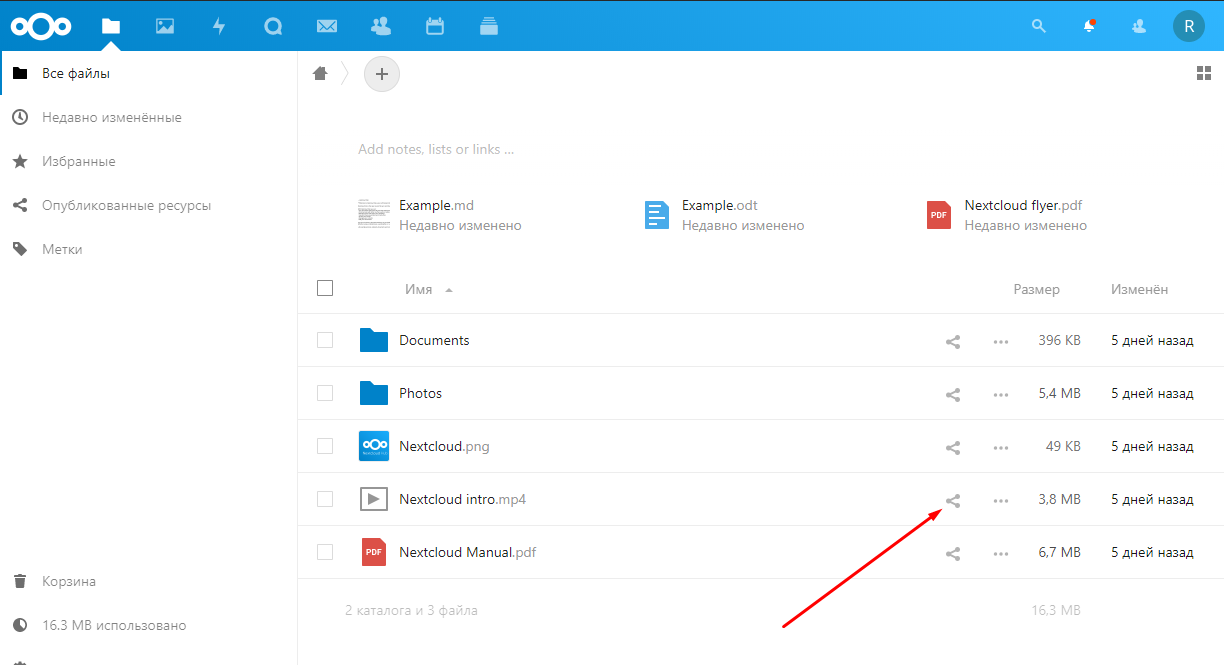The width and height of the screenshot is (1224, 665).
Task: Open the notifications bell
Action: (x=1089, y=26)
